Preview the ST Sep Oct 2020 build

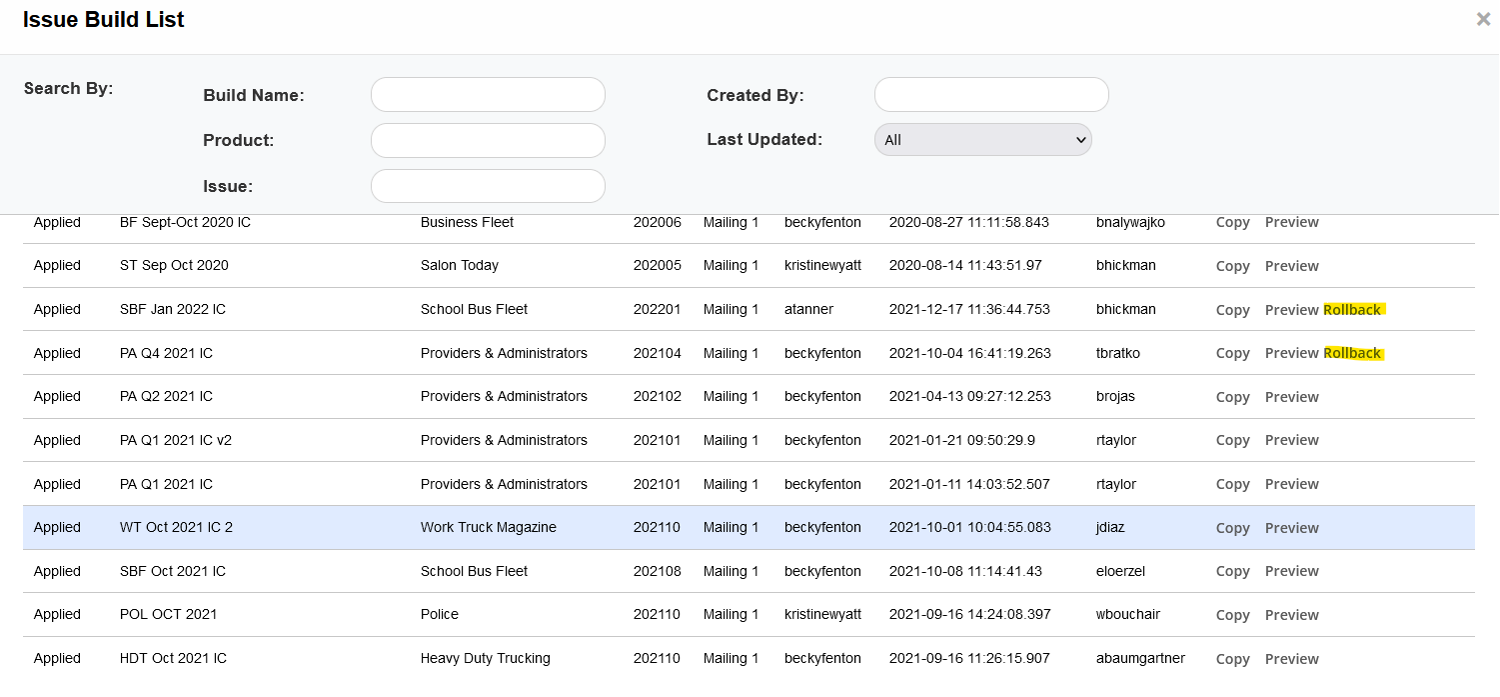1291,266
